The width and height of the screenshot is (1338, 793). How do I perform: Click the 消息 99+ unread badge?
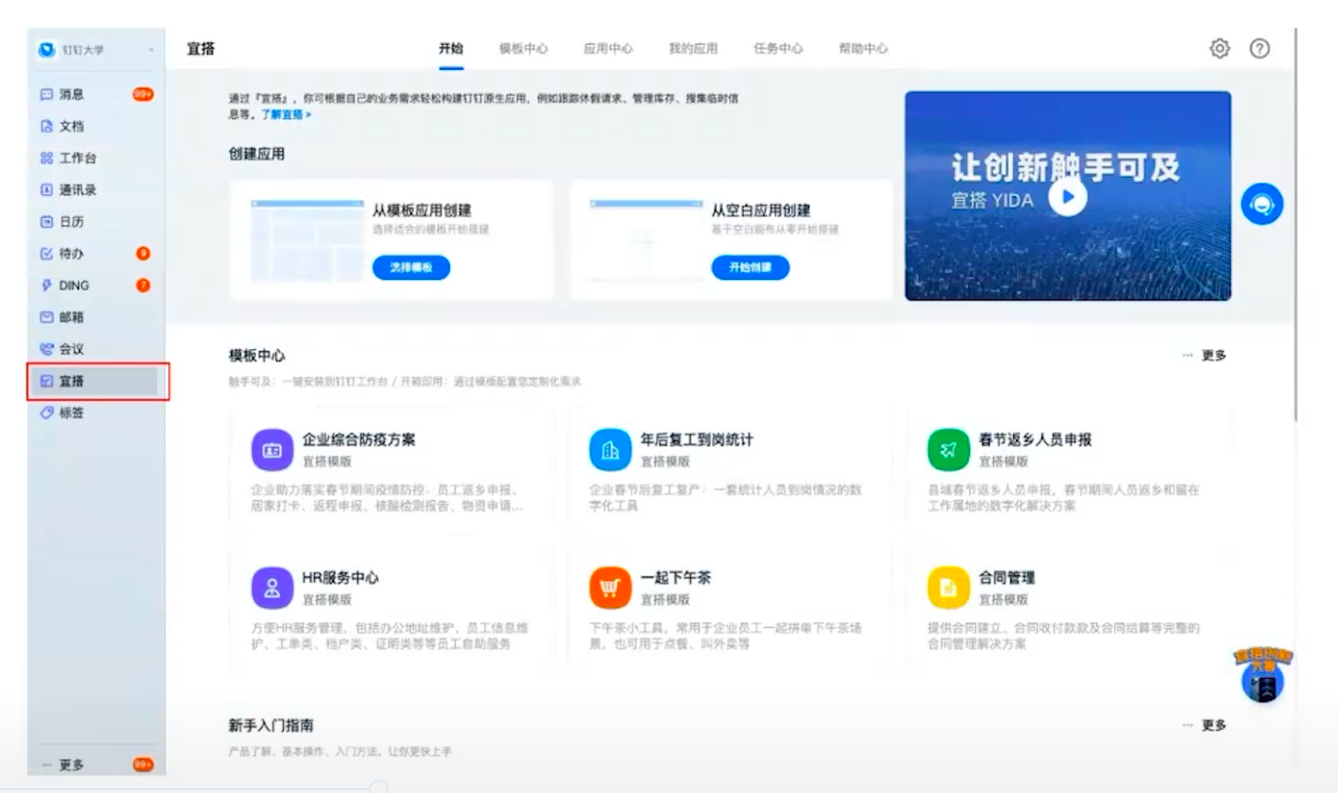(143, 94)
